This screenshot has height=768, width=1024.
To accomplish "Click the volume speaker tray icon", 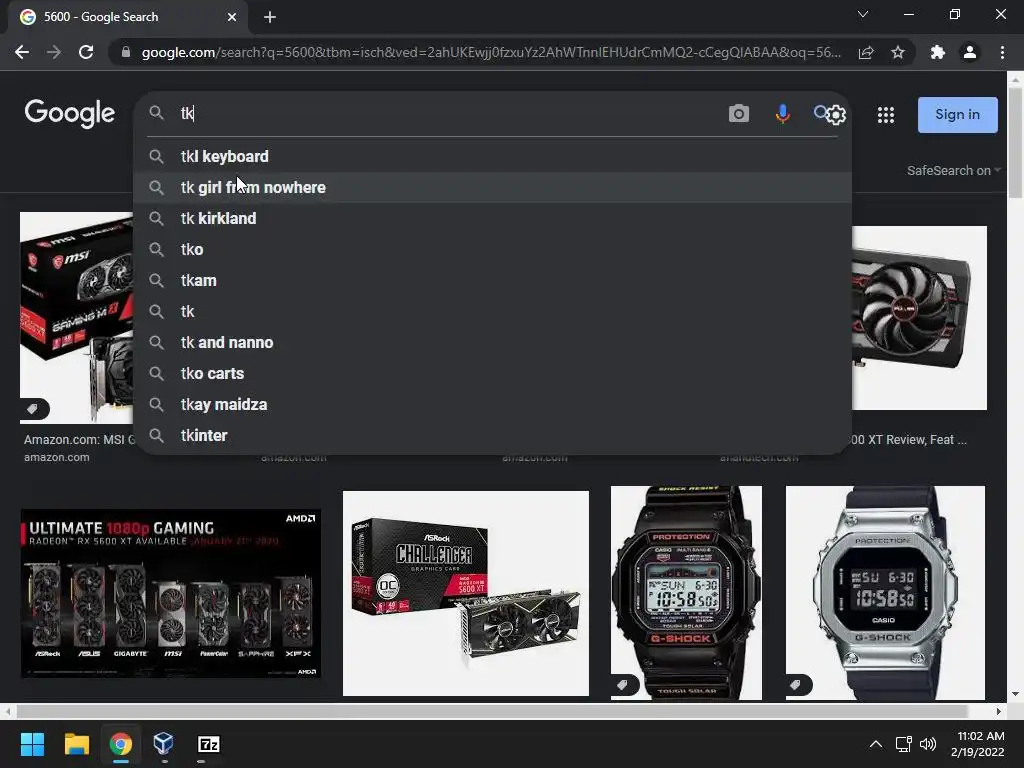I will (x=927, y=744).
